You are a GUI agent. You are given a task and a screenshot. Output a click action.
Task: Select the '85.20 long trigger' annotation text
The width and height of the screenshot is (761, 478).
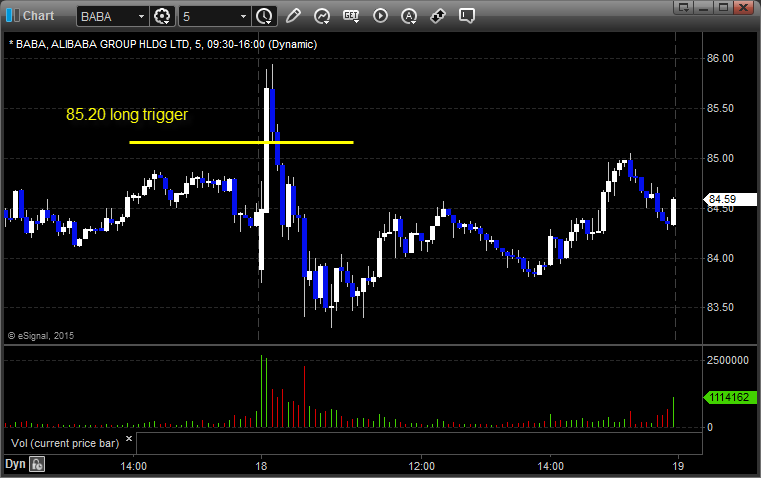[127, 115]
